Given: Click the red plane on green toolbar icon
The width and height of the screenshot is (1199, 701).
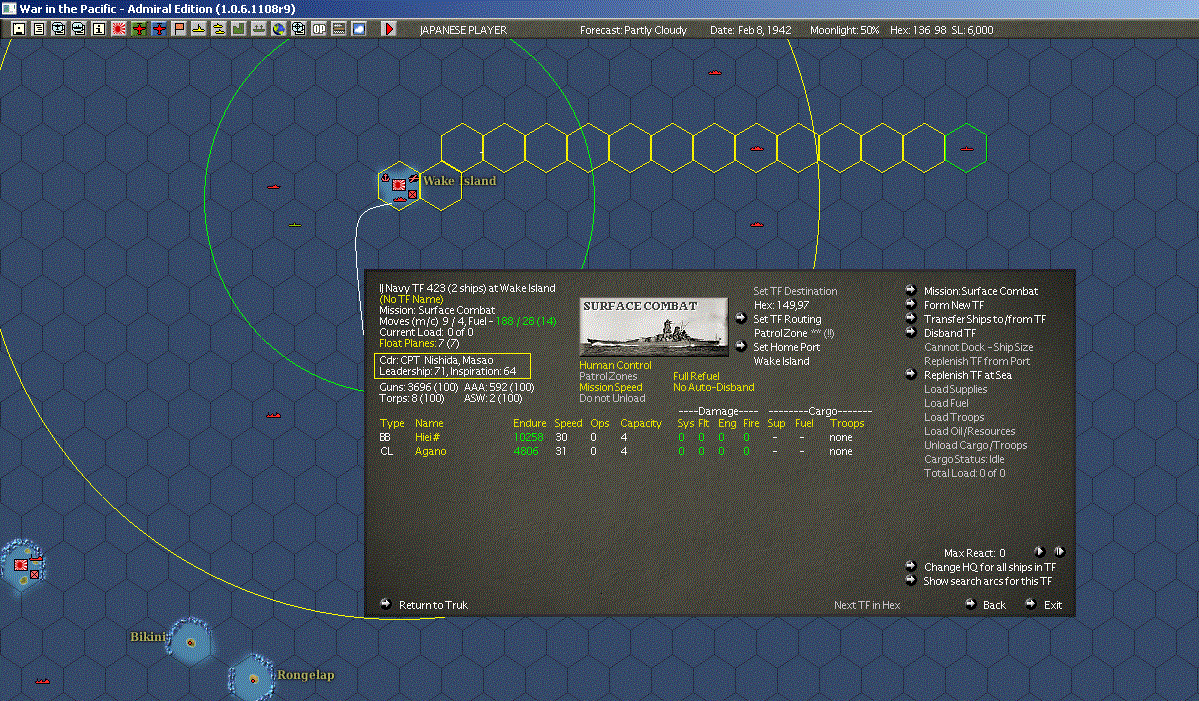Looking at the screenshot, I should coord(138,29).
